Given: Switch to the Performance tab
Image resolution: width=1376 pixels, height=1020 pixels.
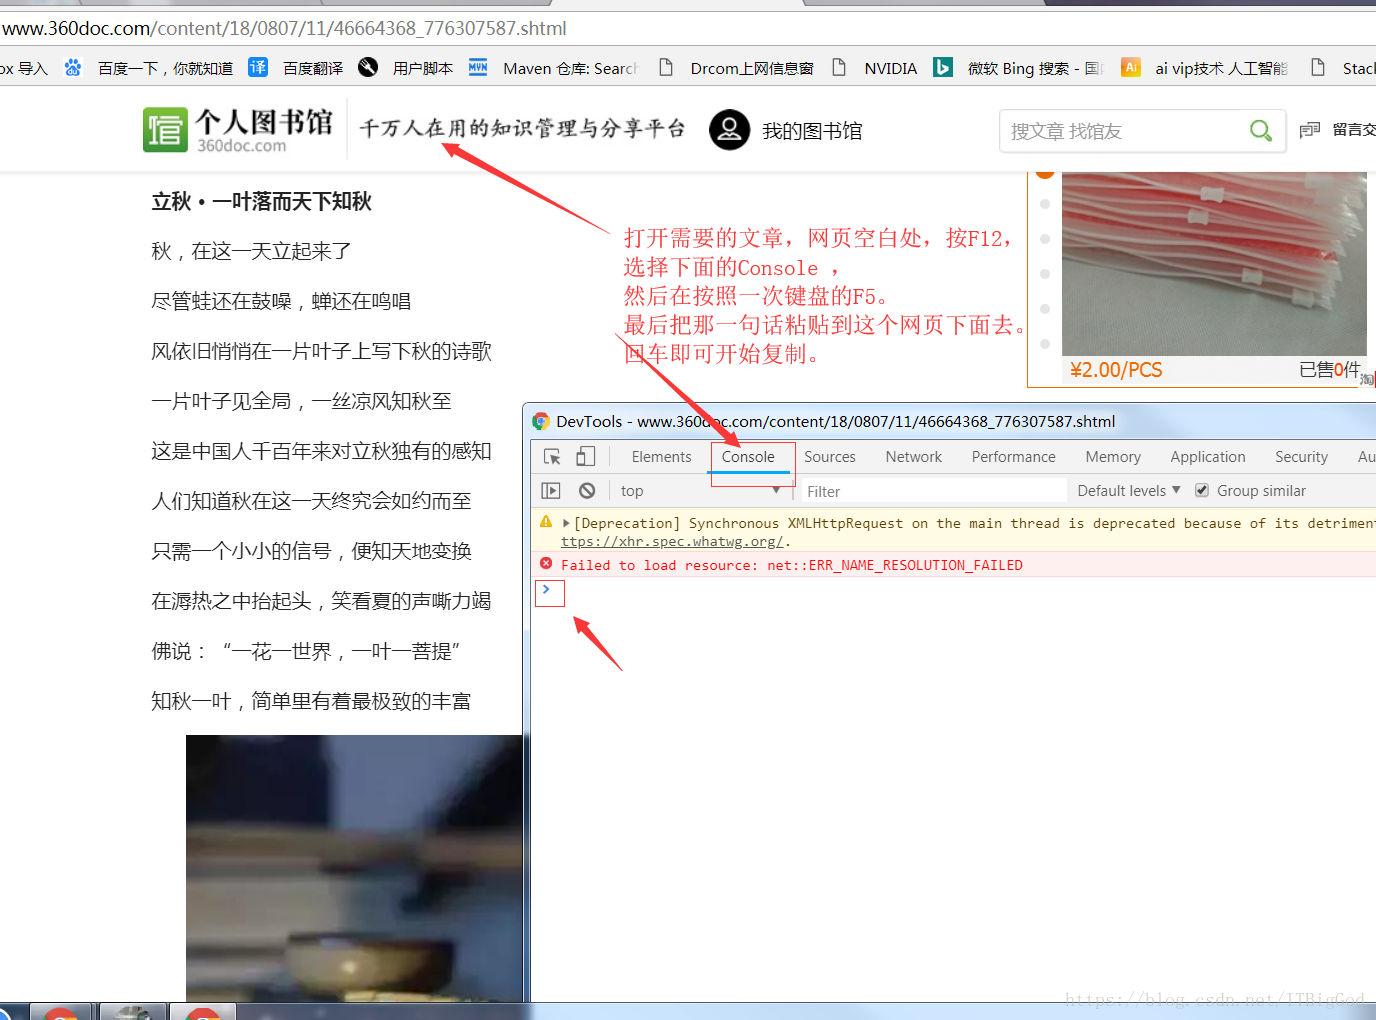Looking at the screenshot, I should [1014, 457].
